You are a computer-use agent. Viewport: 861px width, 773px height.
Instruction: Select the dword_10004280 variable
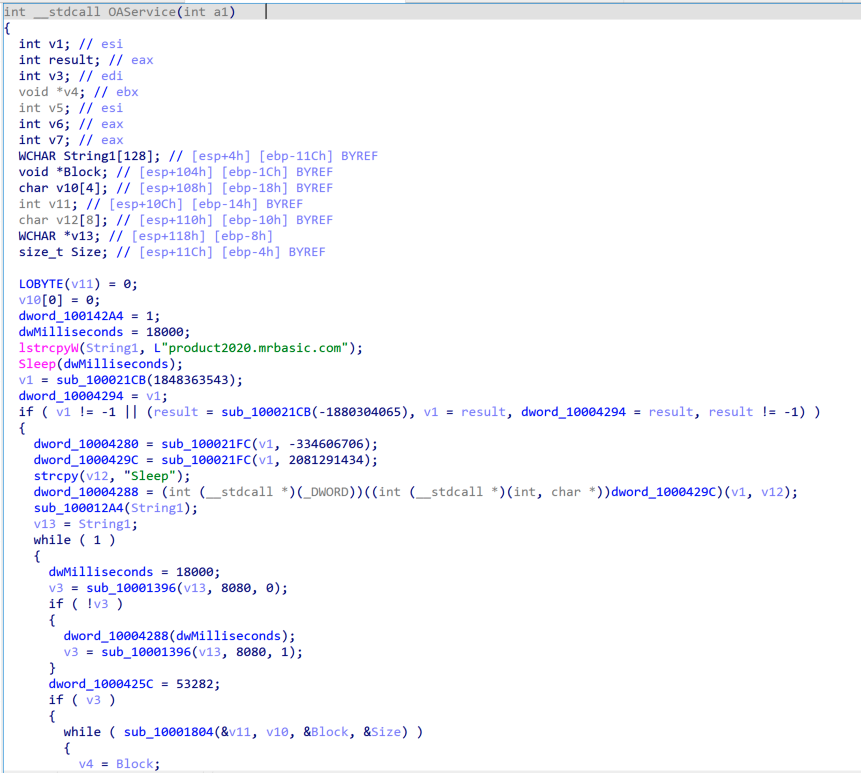point(86,444)
